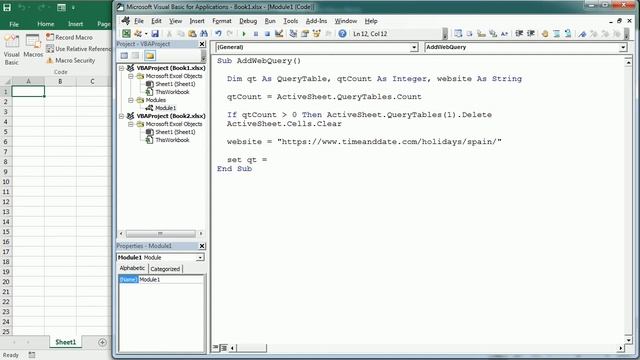Viewport: 640px width, 360px height.
Task: Click the horizontal scrollbar in the Project panel
Action: (160, 234)
